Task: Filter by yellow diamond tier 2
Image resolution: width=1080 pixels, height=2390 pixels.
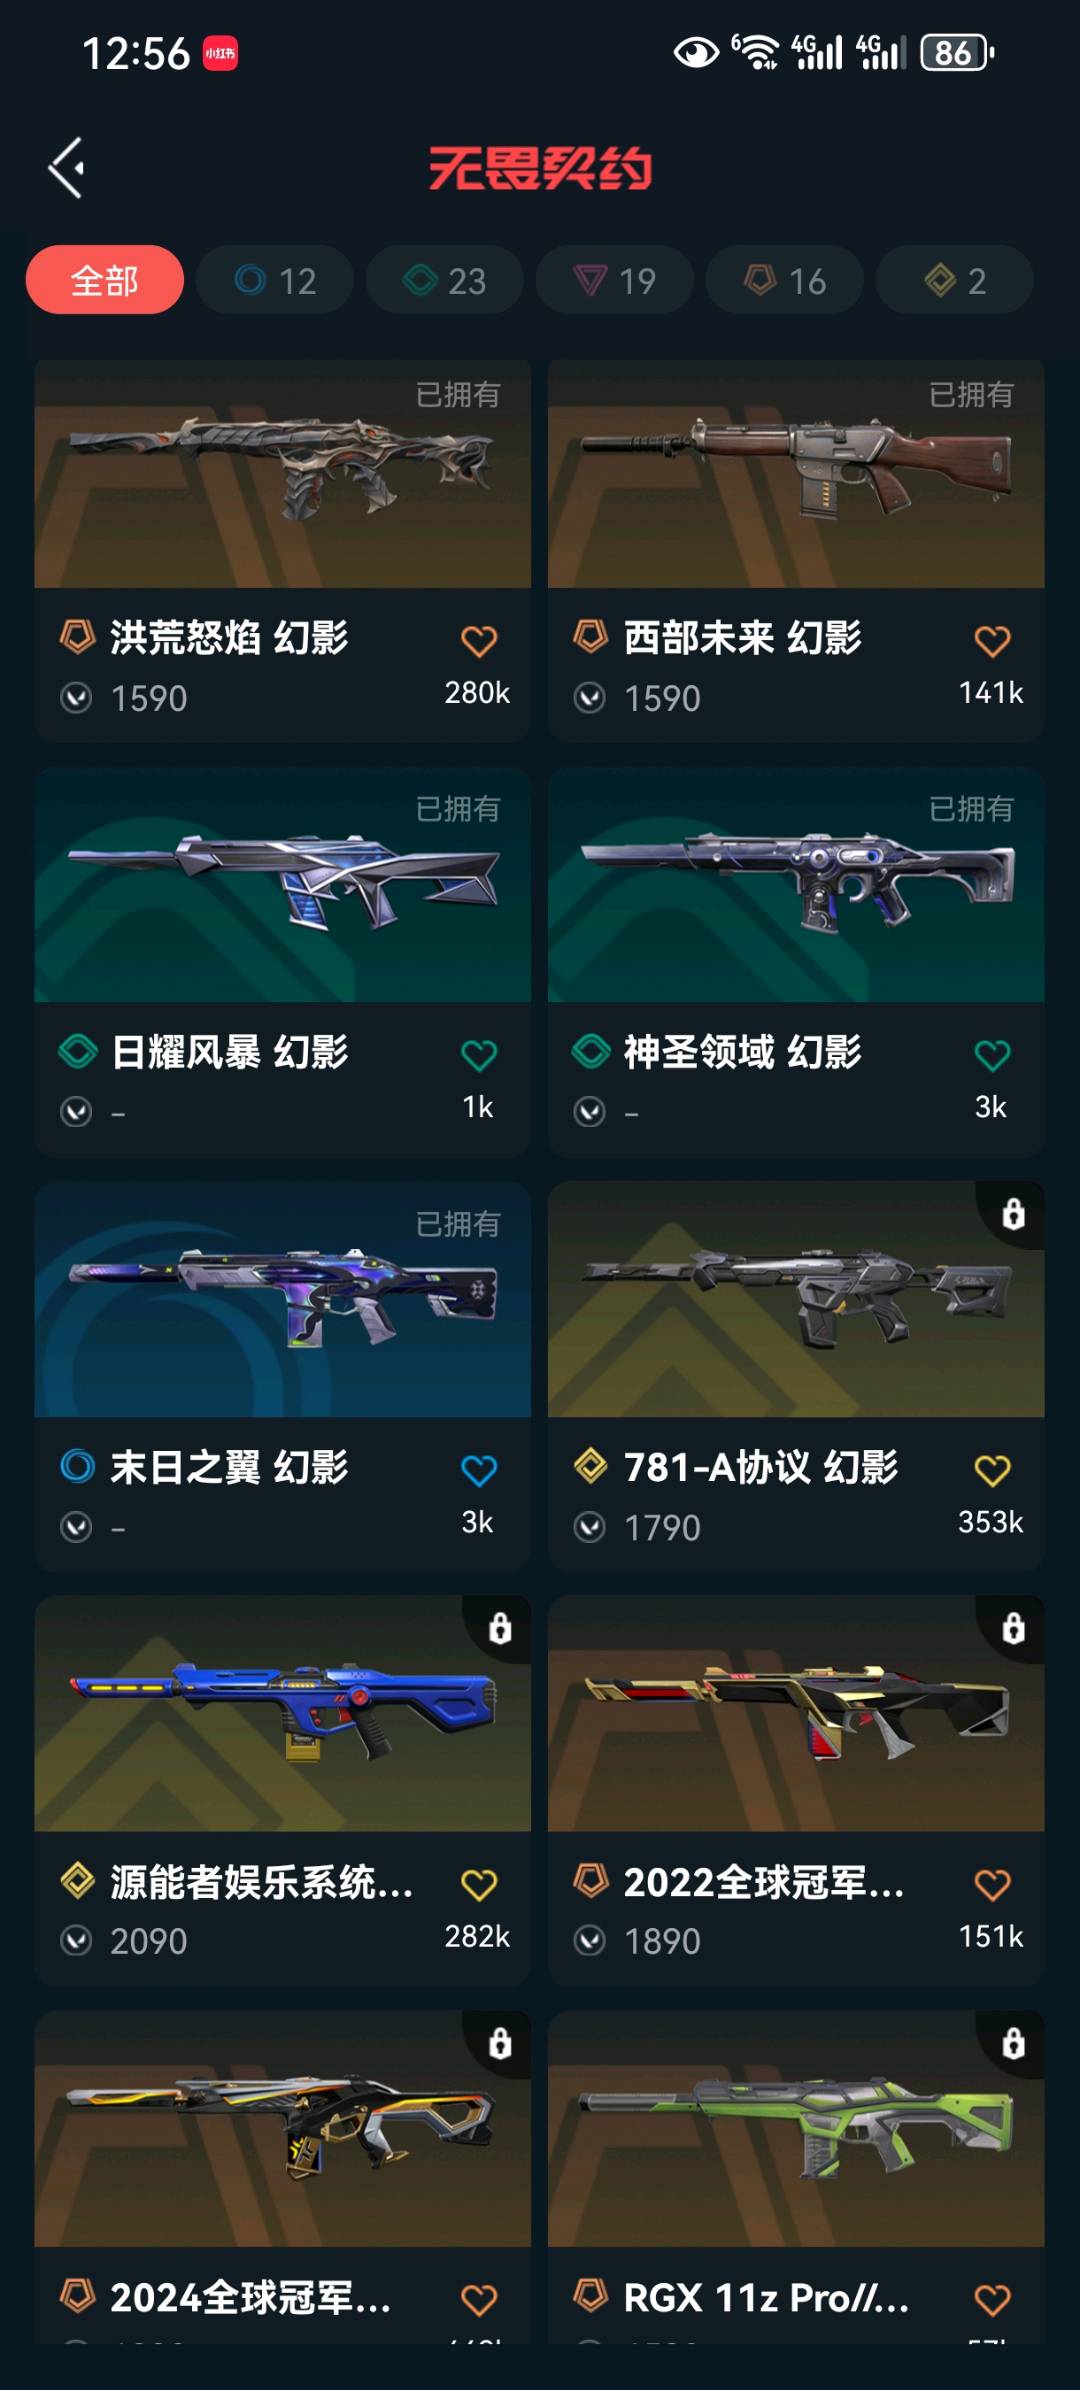Action: tap(955, 280)
